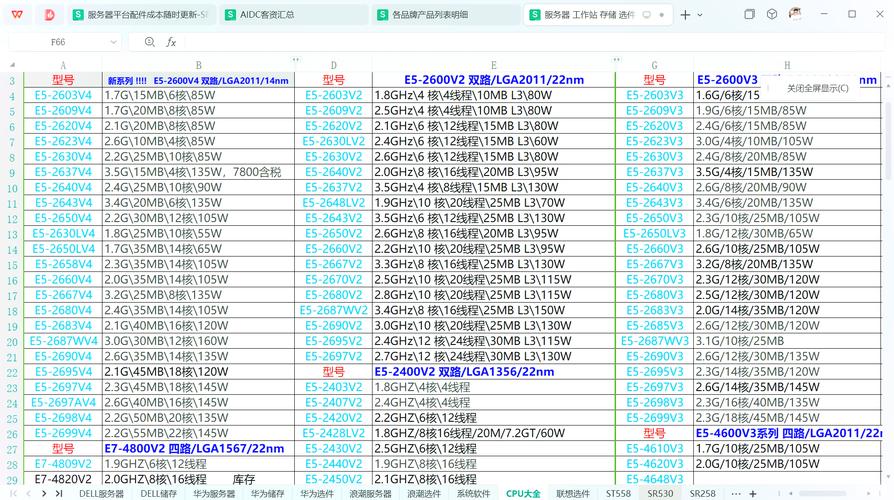
Task: Click the zoom magnifier icon in formula bar
Action: (149, 42)
